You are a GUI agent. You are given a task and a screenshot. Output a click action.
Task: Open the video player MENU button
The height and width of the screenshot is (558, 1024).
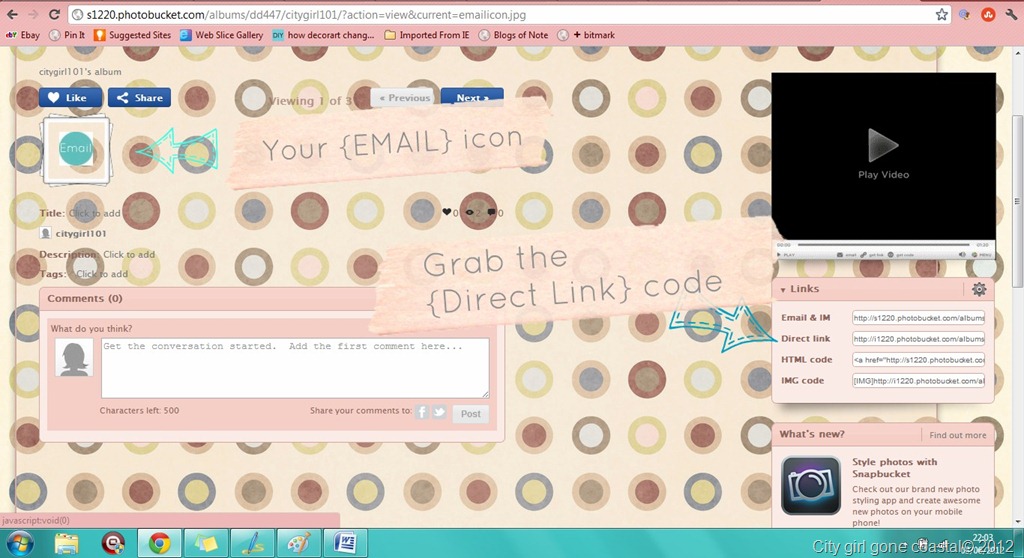[982, 254]
